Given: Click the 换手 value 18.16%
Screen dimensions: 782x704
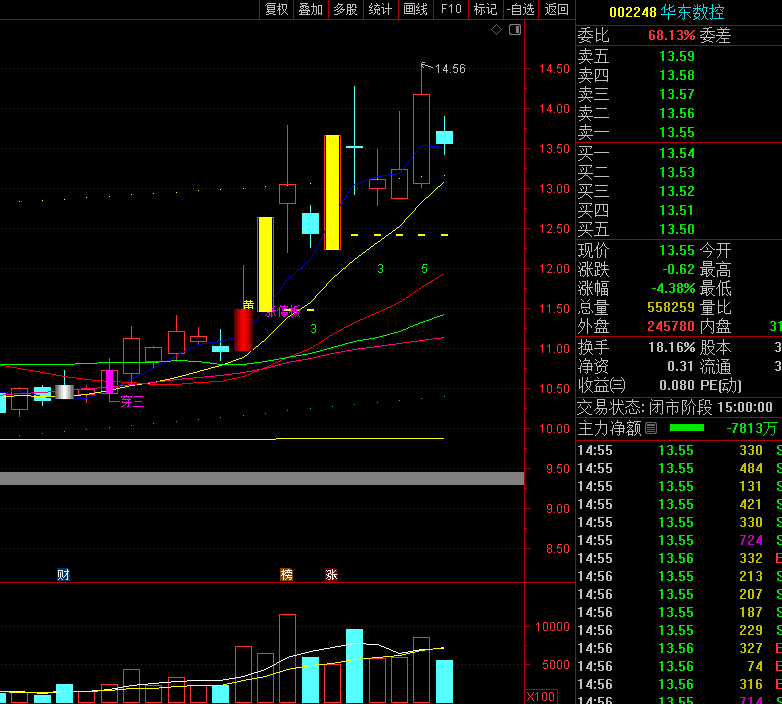Looking at the screenshot, I should [671, 347].
